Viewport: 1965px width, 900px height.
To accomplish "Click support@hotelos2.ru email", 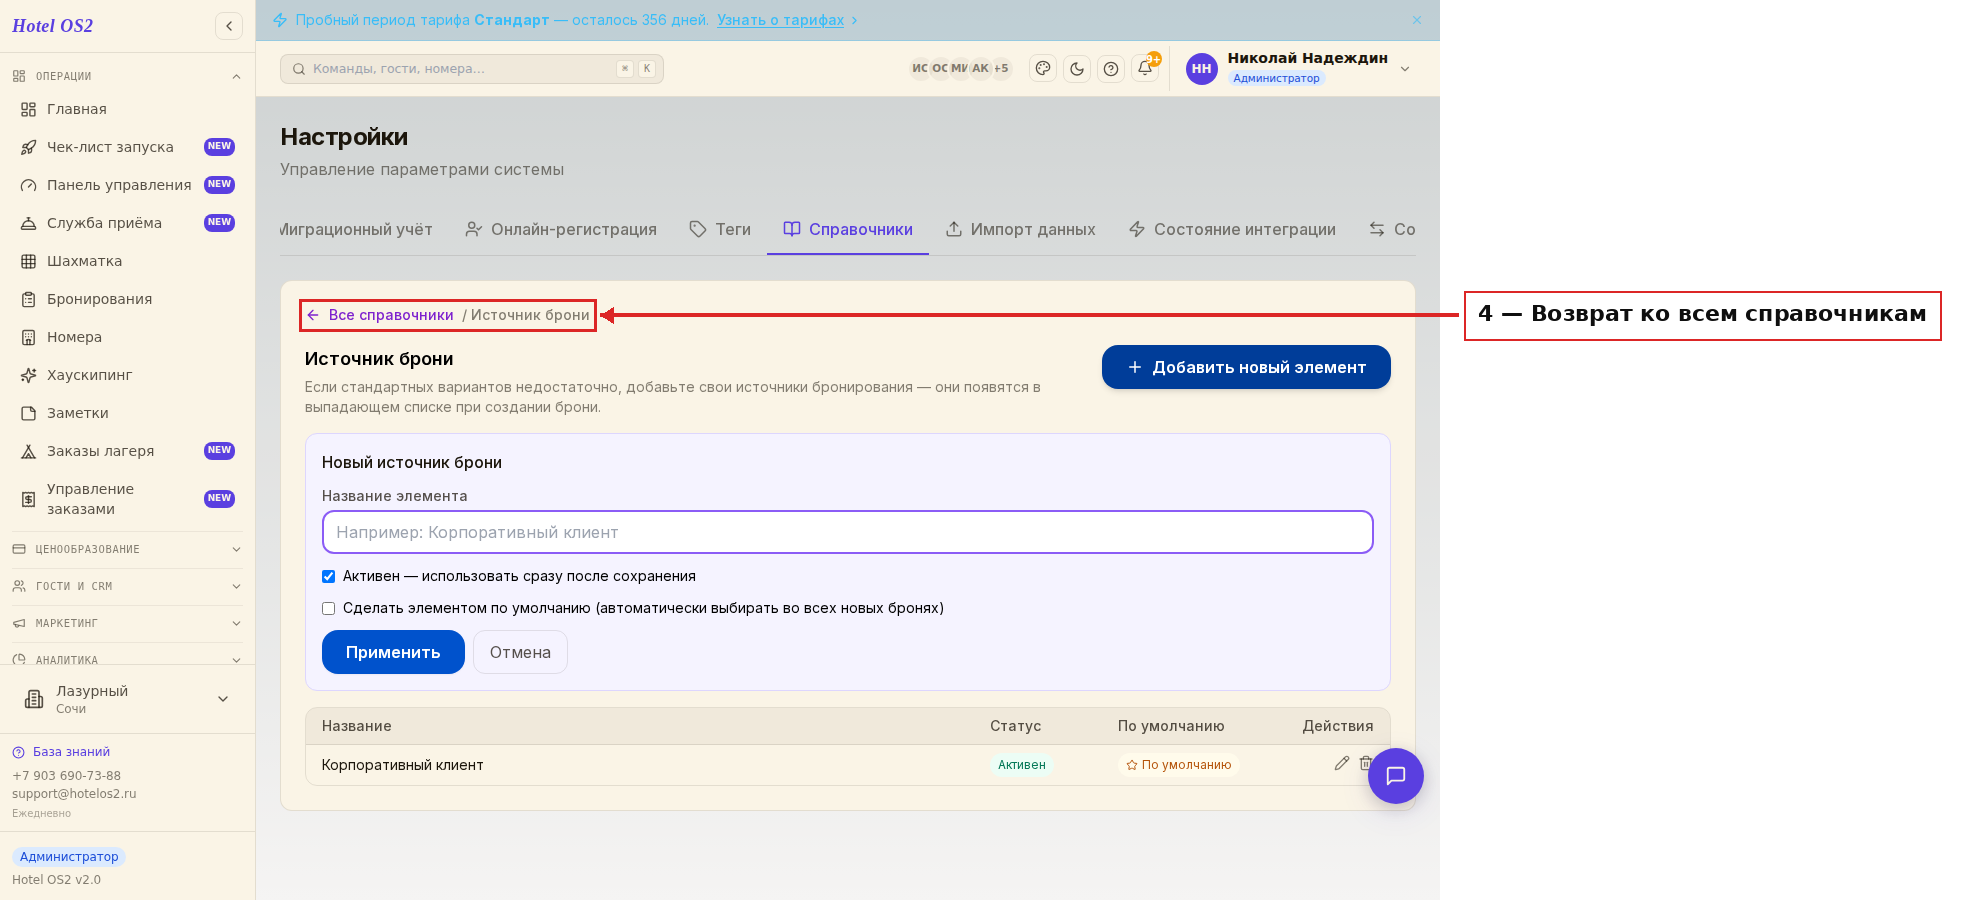I will (74, 794).
